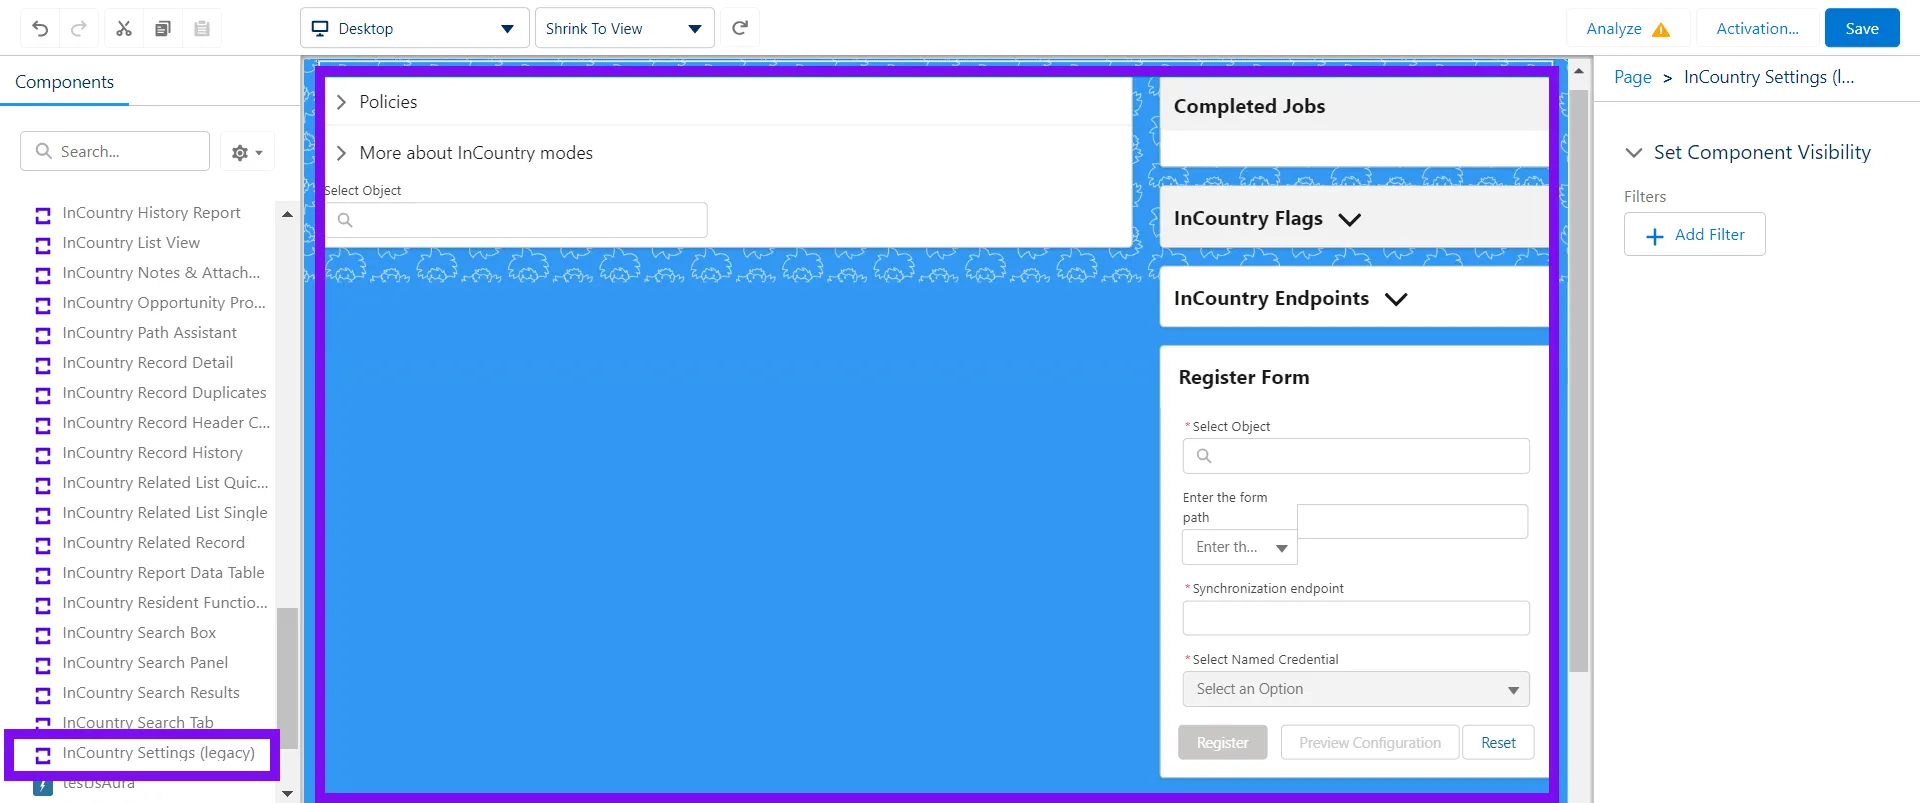Click the Reset button in Register Form
Viewport: 1920px width, 803px height.
[1498, 743]
